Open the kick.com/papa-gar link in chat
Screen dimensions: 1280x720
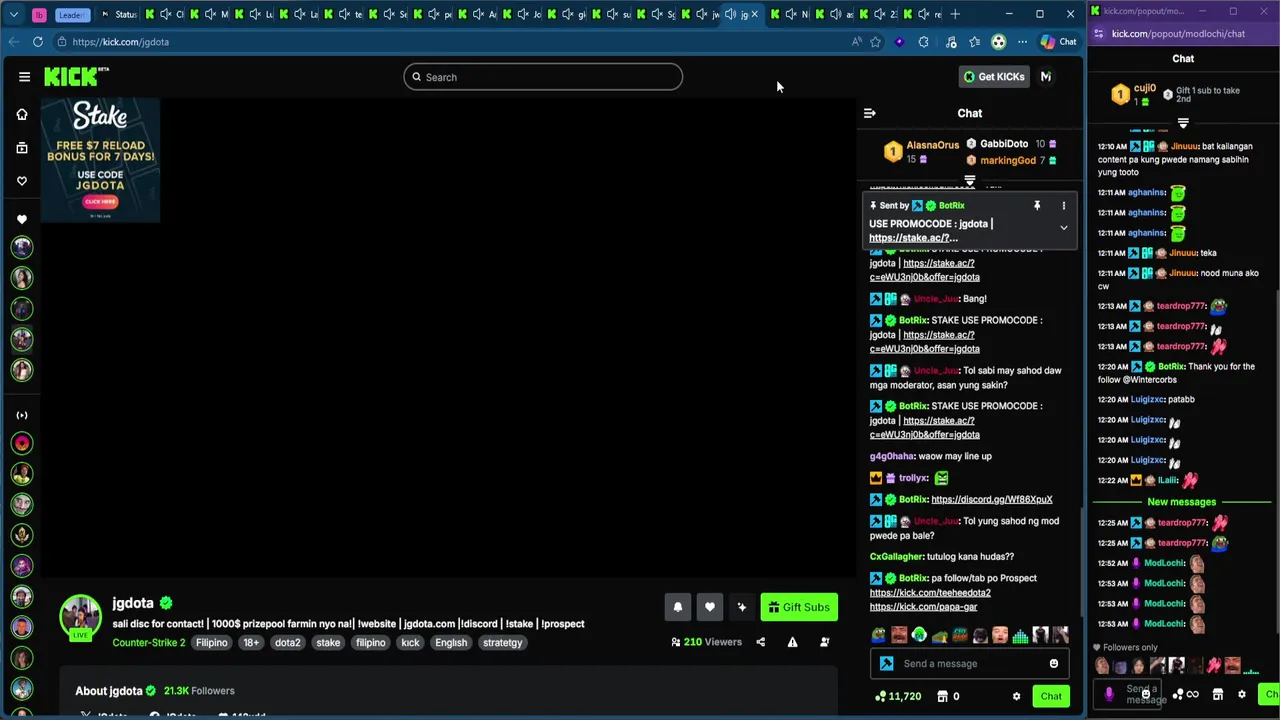tap(923, 606)
